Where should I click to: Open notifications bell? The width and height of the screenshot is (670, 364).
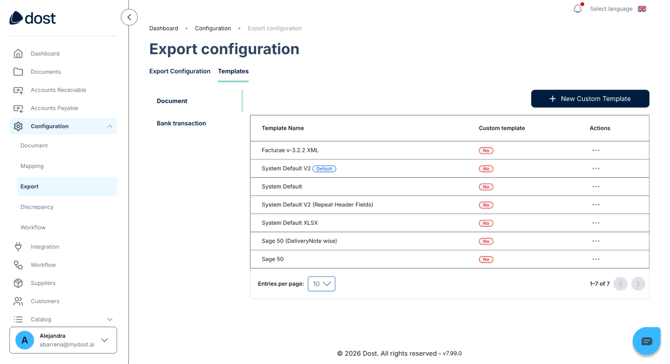(x=578, y=9)
